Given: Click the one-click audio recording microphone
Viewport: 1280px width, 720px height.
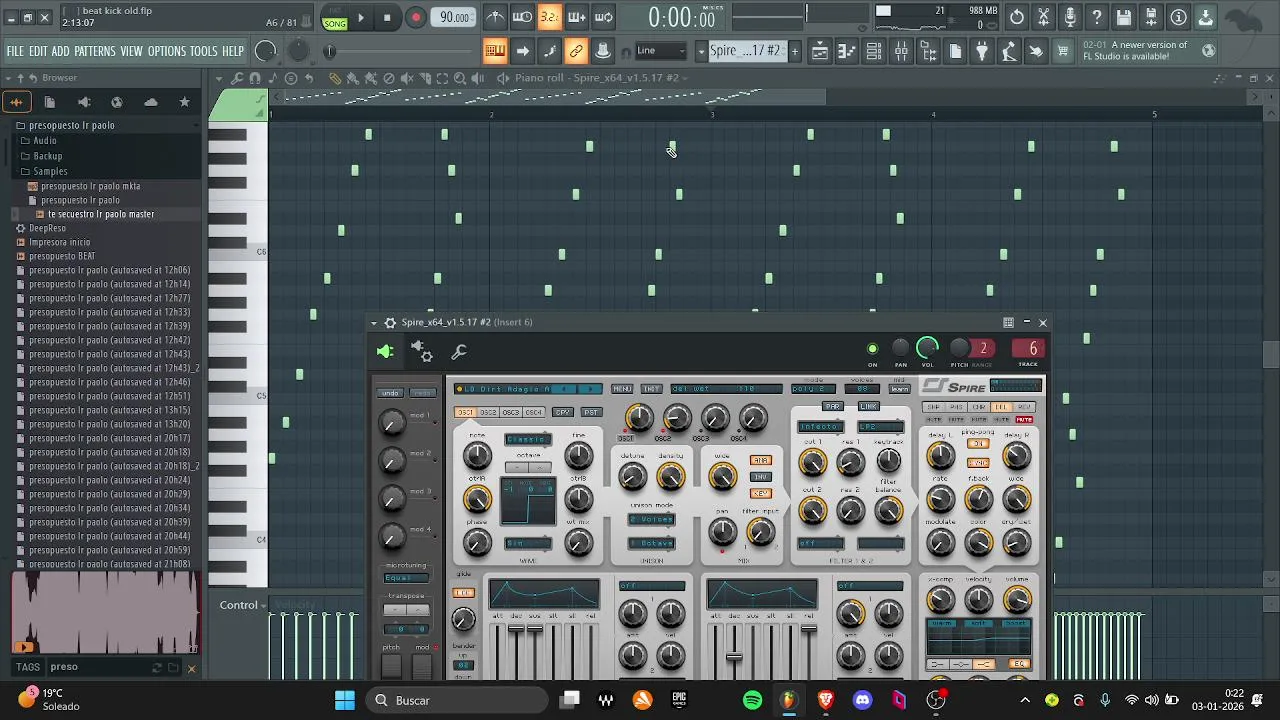Looking at the screenshot, I should click(1071, 17).
